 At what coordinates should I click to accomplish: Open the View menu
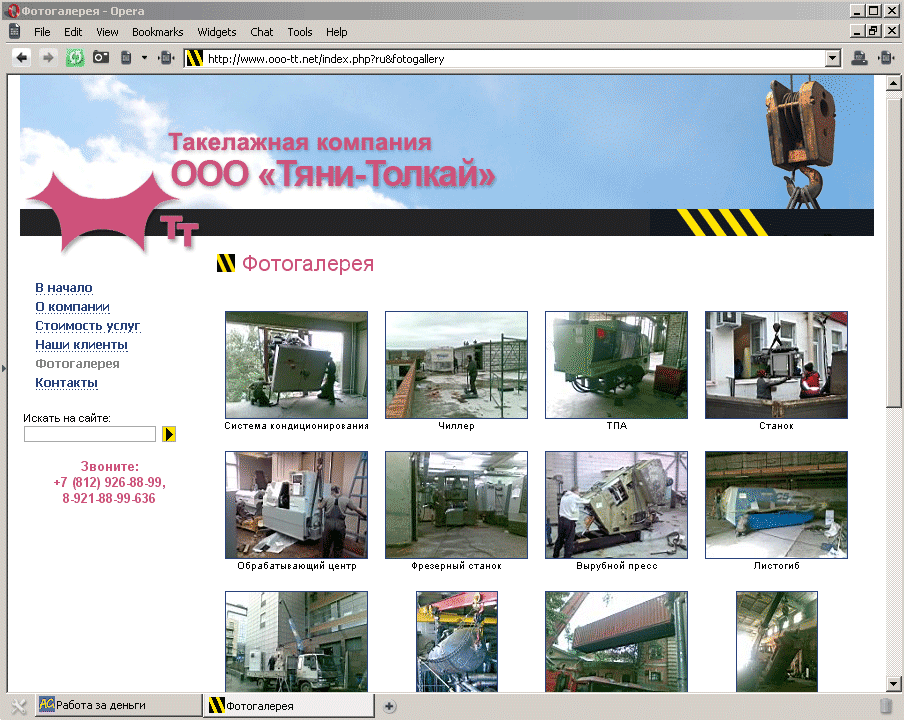(107, 32)
